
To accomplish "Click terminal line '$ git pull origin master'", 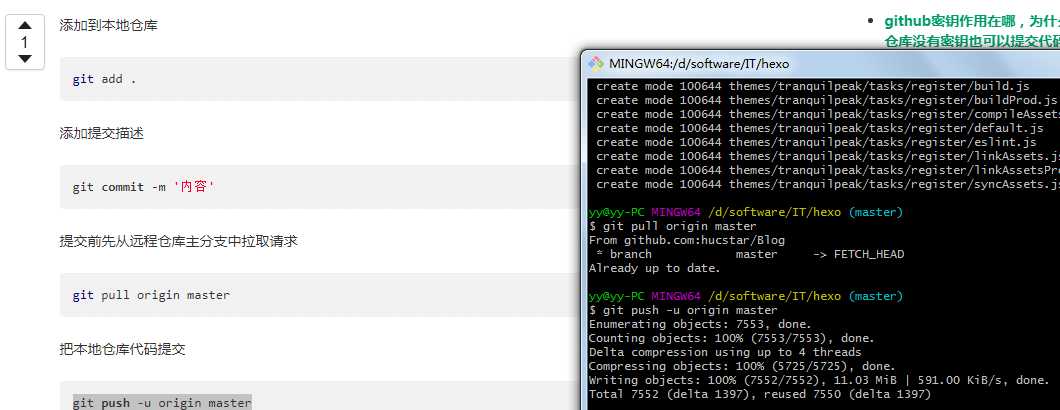I will click(x=673, y=226).
